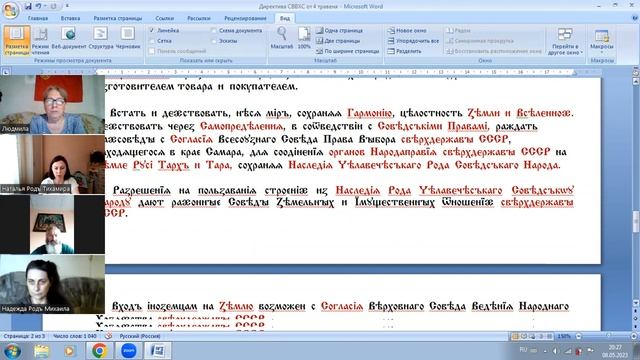The width and height of the screenshot is (640, 360).
Task: Show Одна страница layout
Action: coord(340,31)
